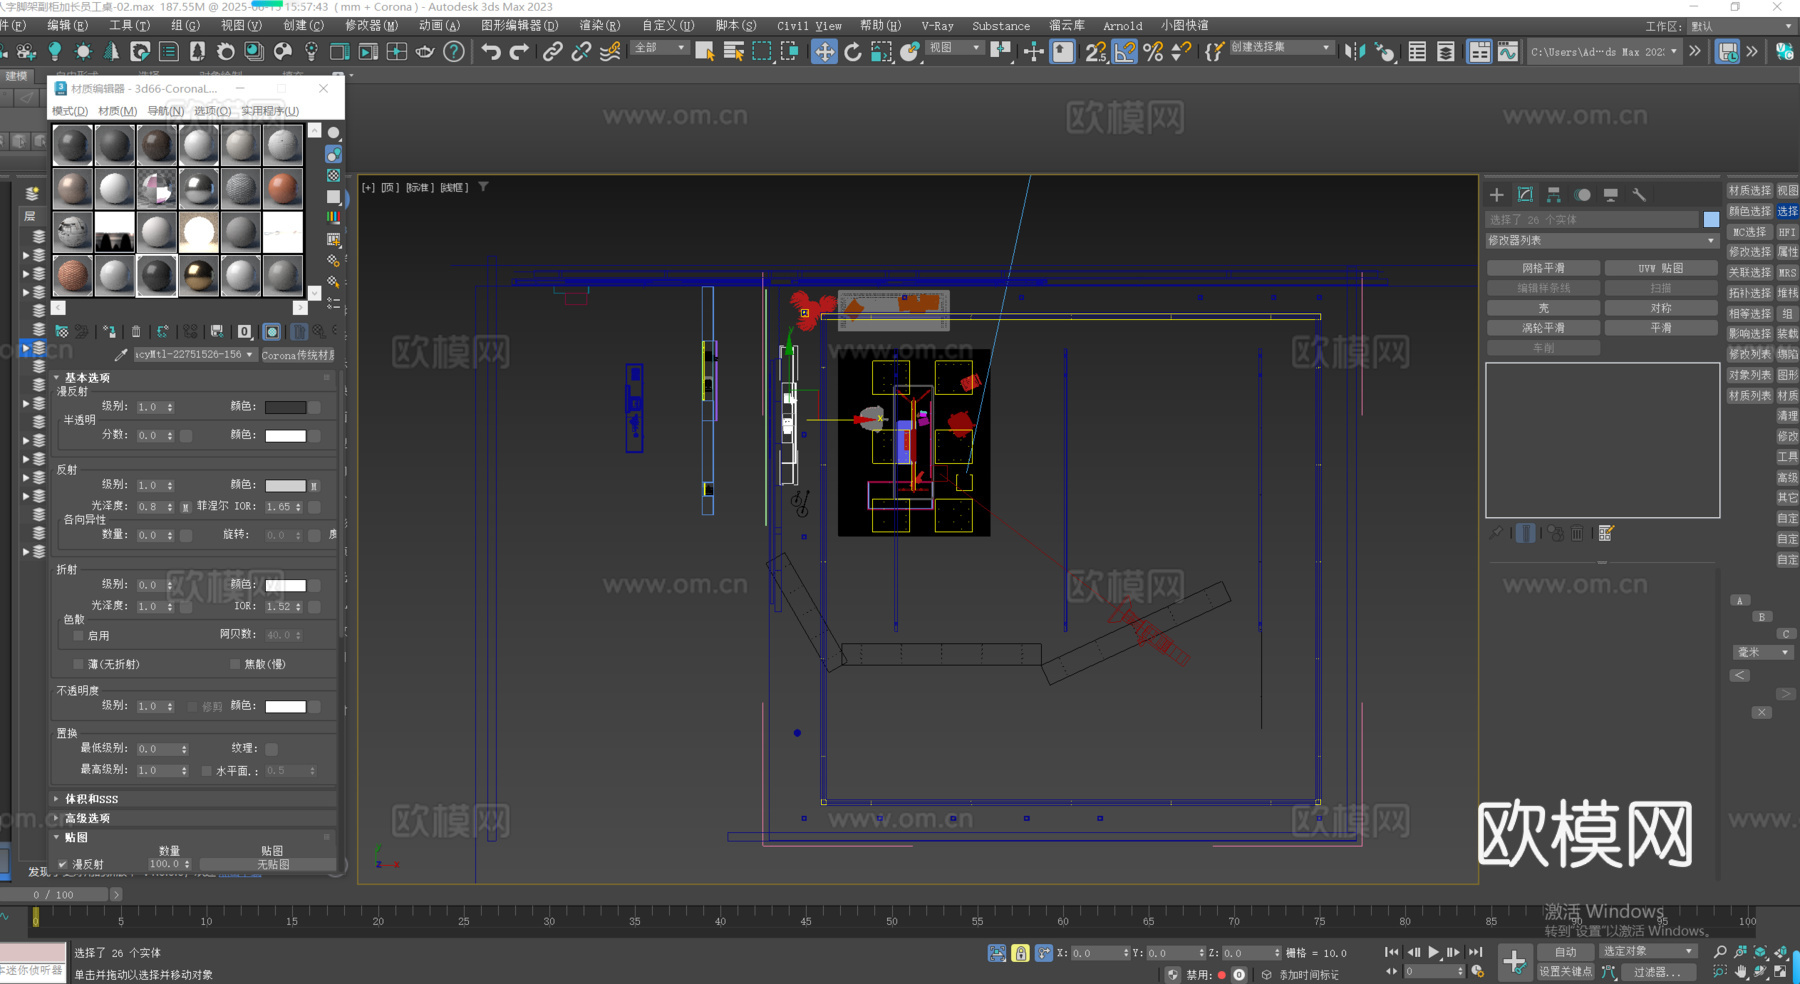Image resolution: width=1800 pixels, height=984 pixels.
Task: Toggle the 纹理 displacement map button
Action: (x=271, y=748)
